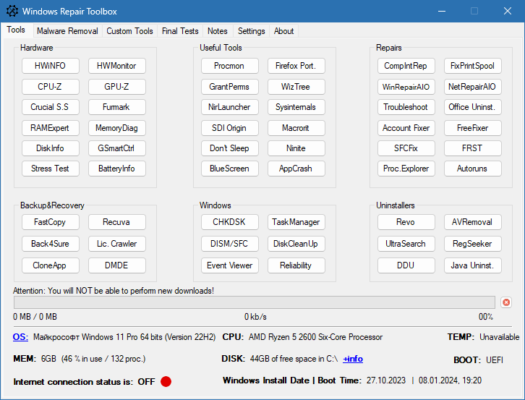Select the Tools tab
This screenshot has width=525, height=400.
[x=16, y=30]
